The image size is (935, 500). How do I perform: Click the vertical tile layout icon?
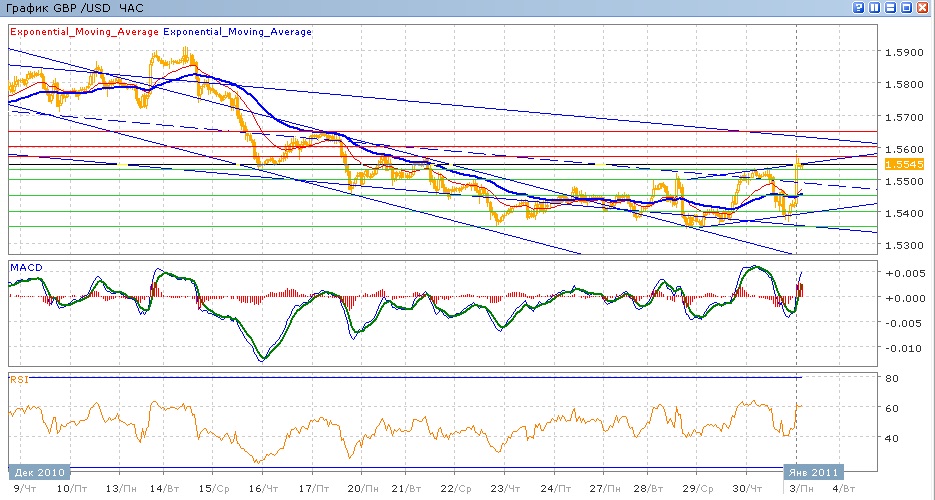pyautogui.click(x=875, y=8)
